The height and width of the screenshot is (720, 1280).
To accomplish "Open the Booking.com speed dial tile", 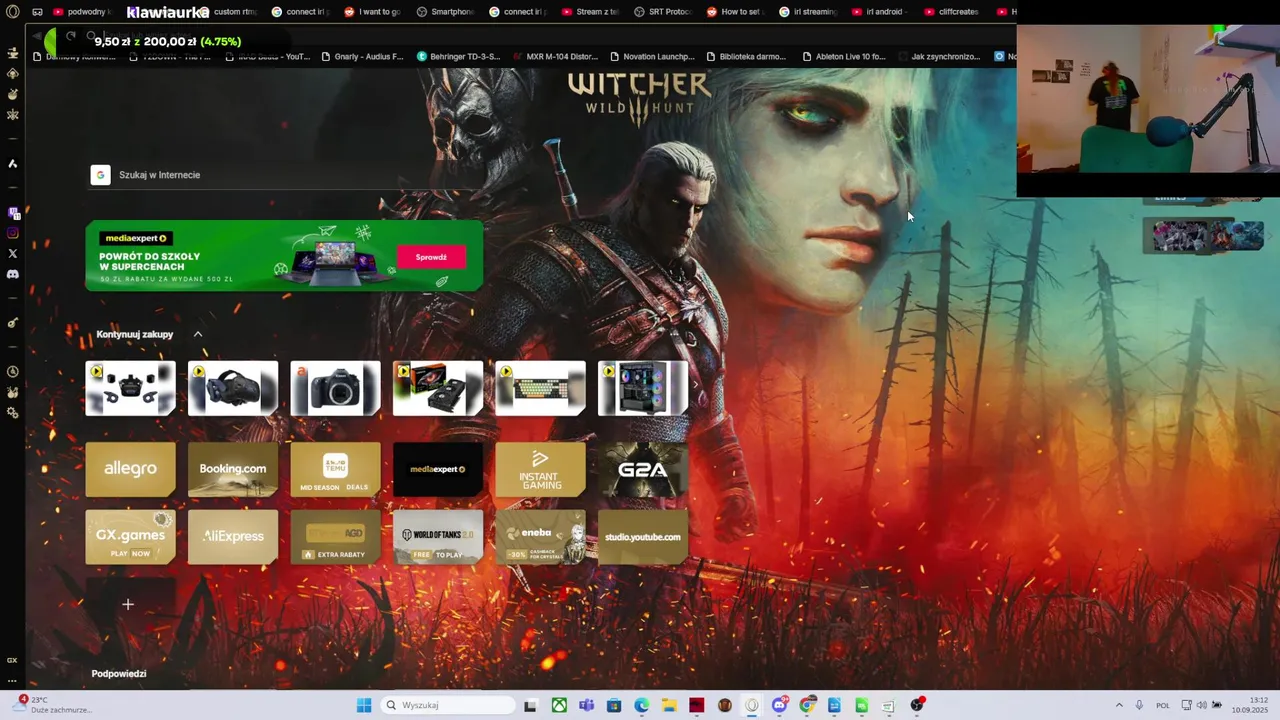I will point(233,469).
